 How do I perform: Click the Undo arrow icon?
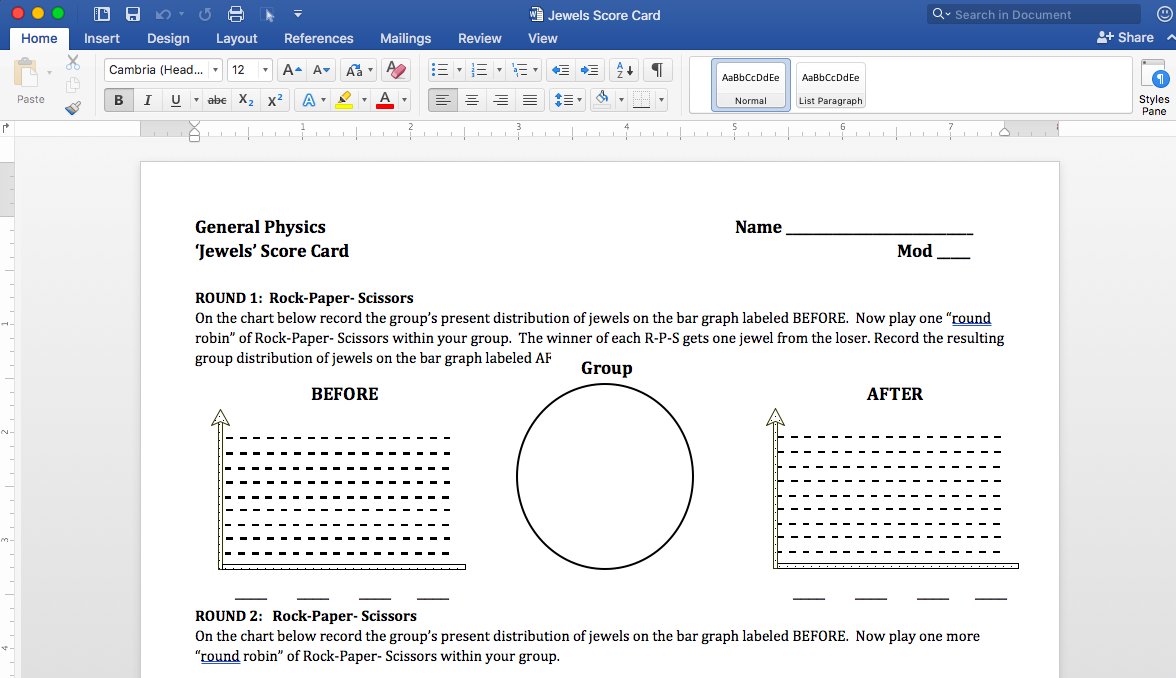(x=163, y=14)
